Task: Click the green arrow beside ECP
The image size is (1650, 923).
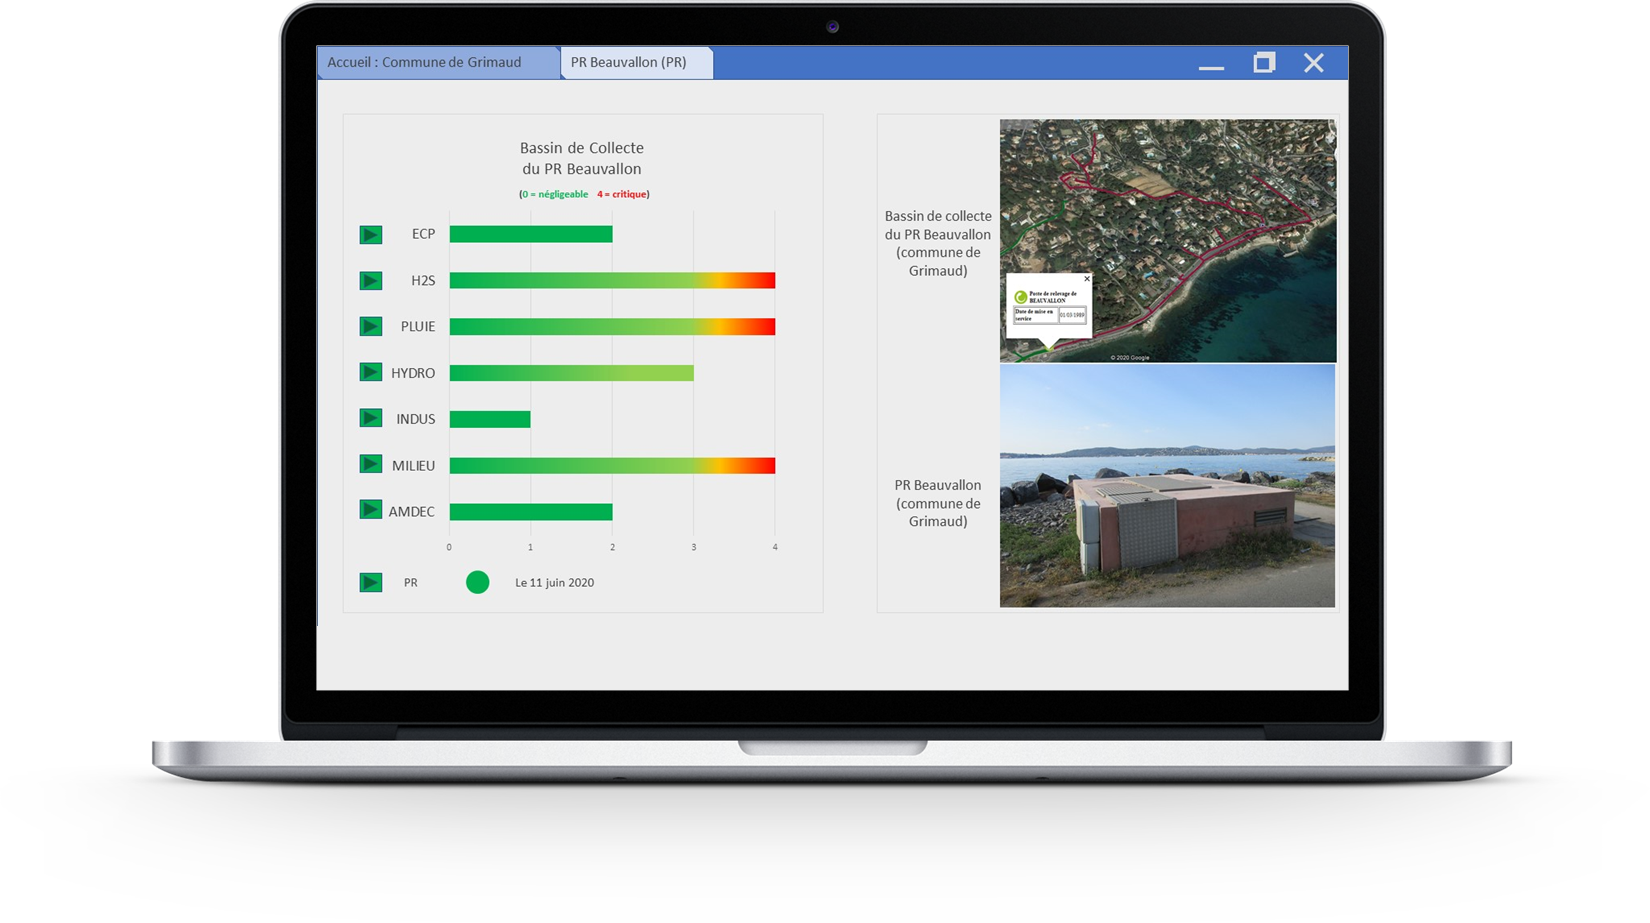Action: click(371, 235)
